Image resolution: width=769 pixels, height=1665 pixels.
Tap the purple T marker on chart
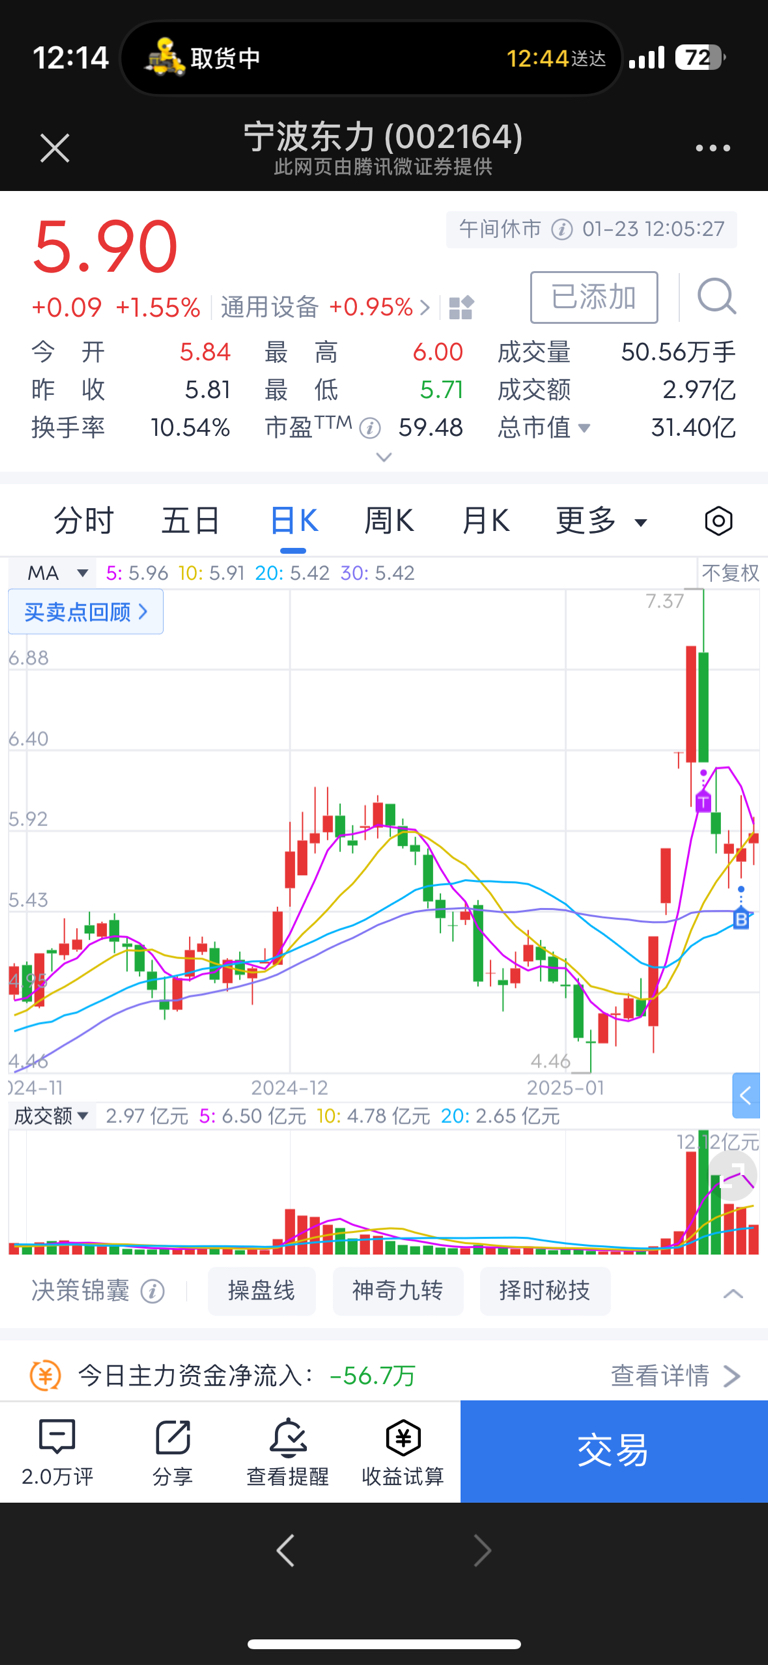[703, 801]
